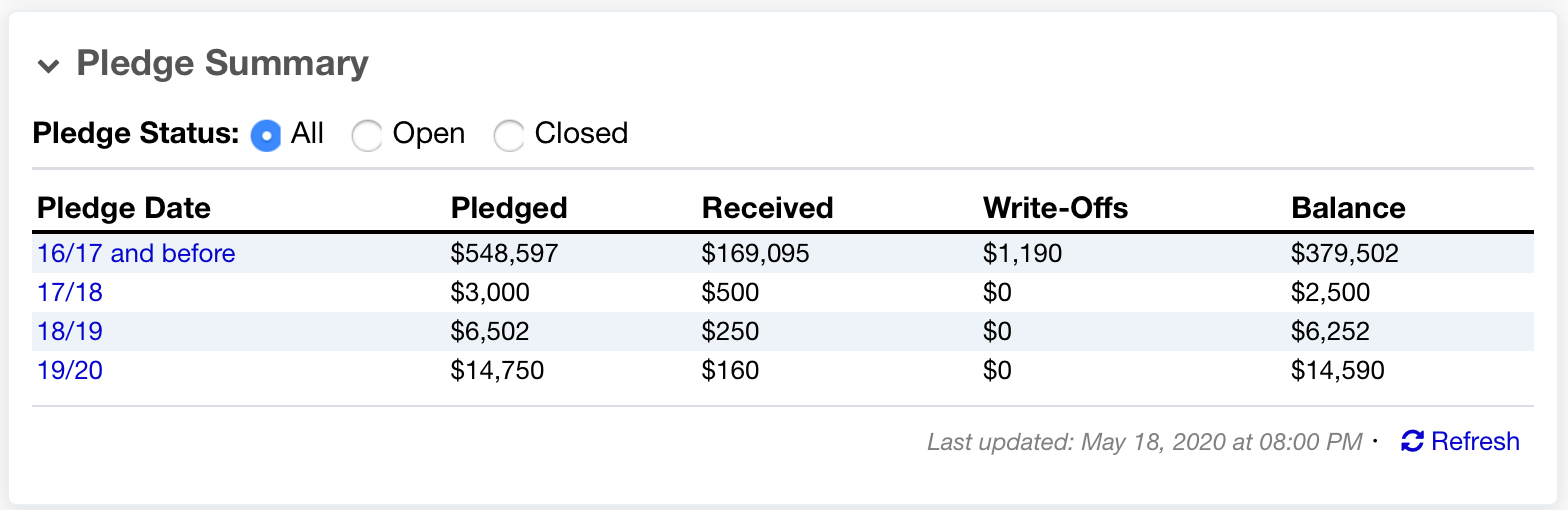Click the $548,597 pledged amount
The image size is (1568, 510).
[504, 253]
